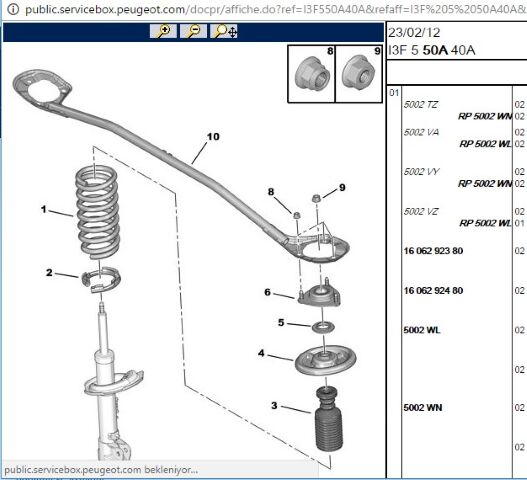Screen dimensions: 527x480
Task: Select the zoom and pan tool icon
Action: (224, 31)
